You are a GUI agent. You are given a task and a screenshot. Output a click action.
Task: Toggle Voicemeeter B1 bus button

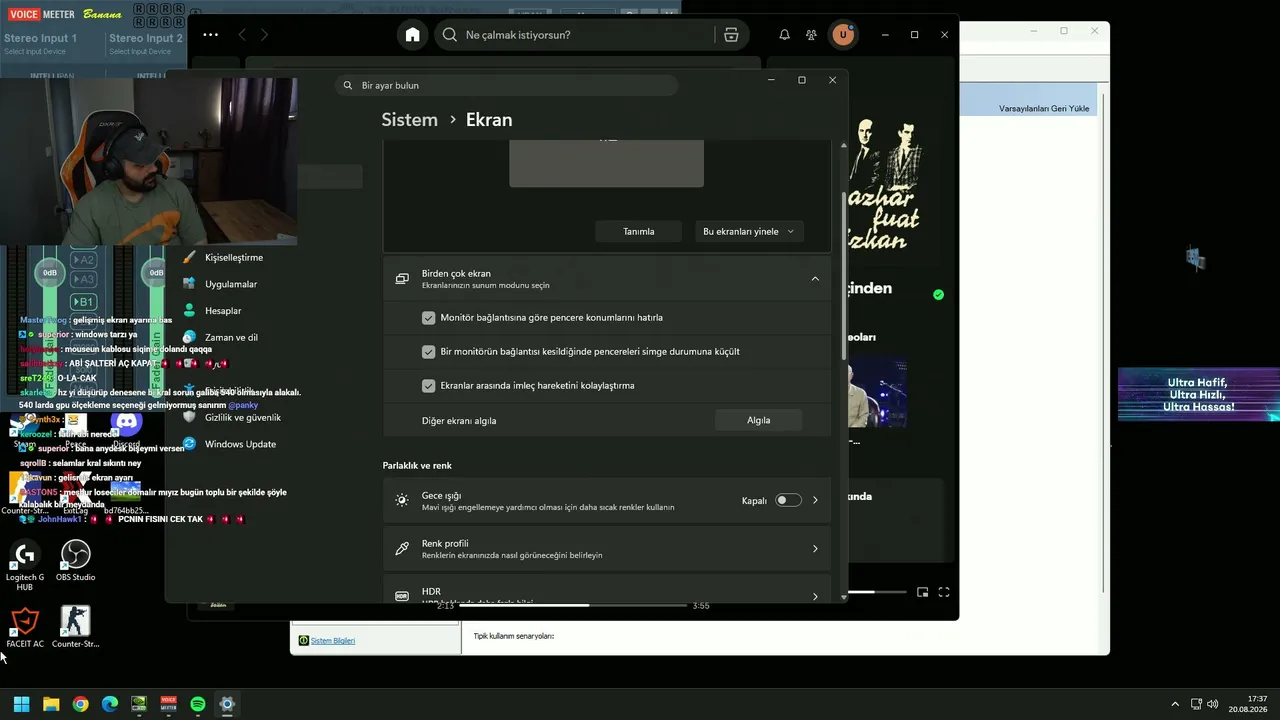click(x=84, y=302)
